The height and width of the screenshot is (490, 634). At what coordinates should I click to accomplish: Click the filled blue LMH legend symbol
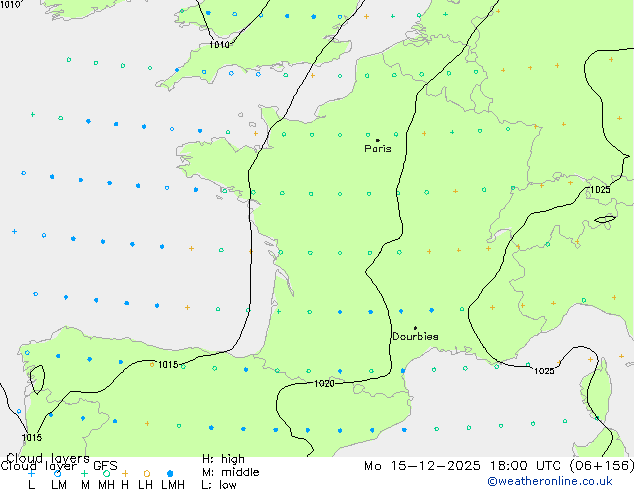170,473
